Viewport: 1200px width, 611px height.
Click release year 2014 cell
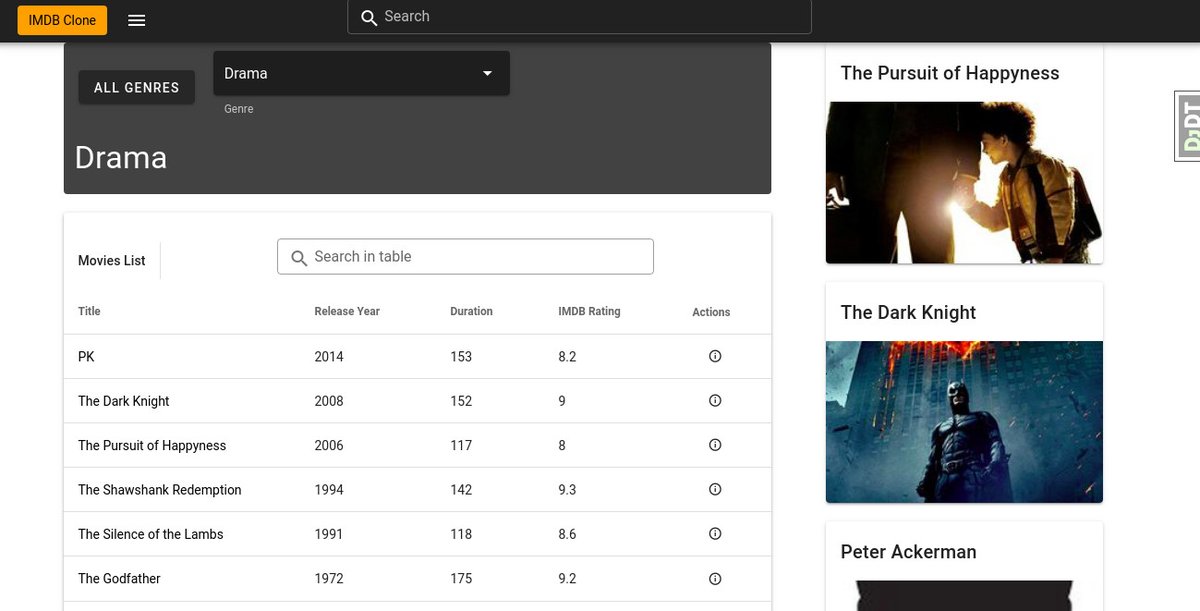[329, 356]
